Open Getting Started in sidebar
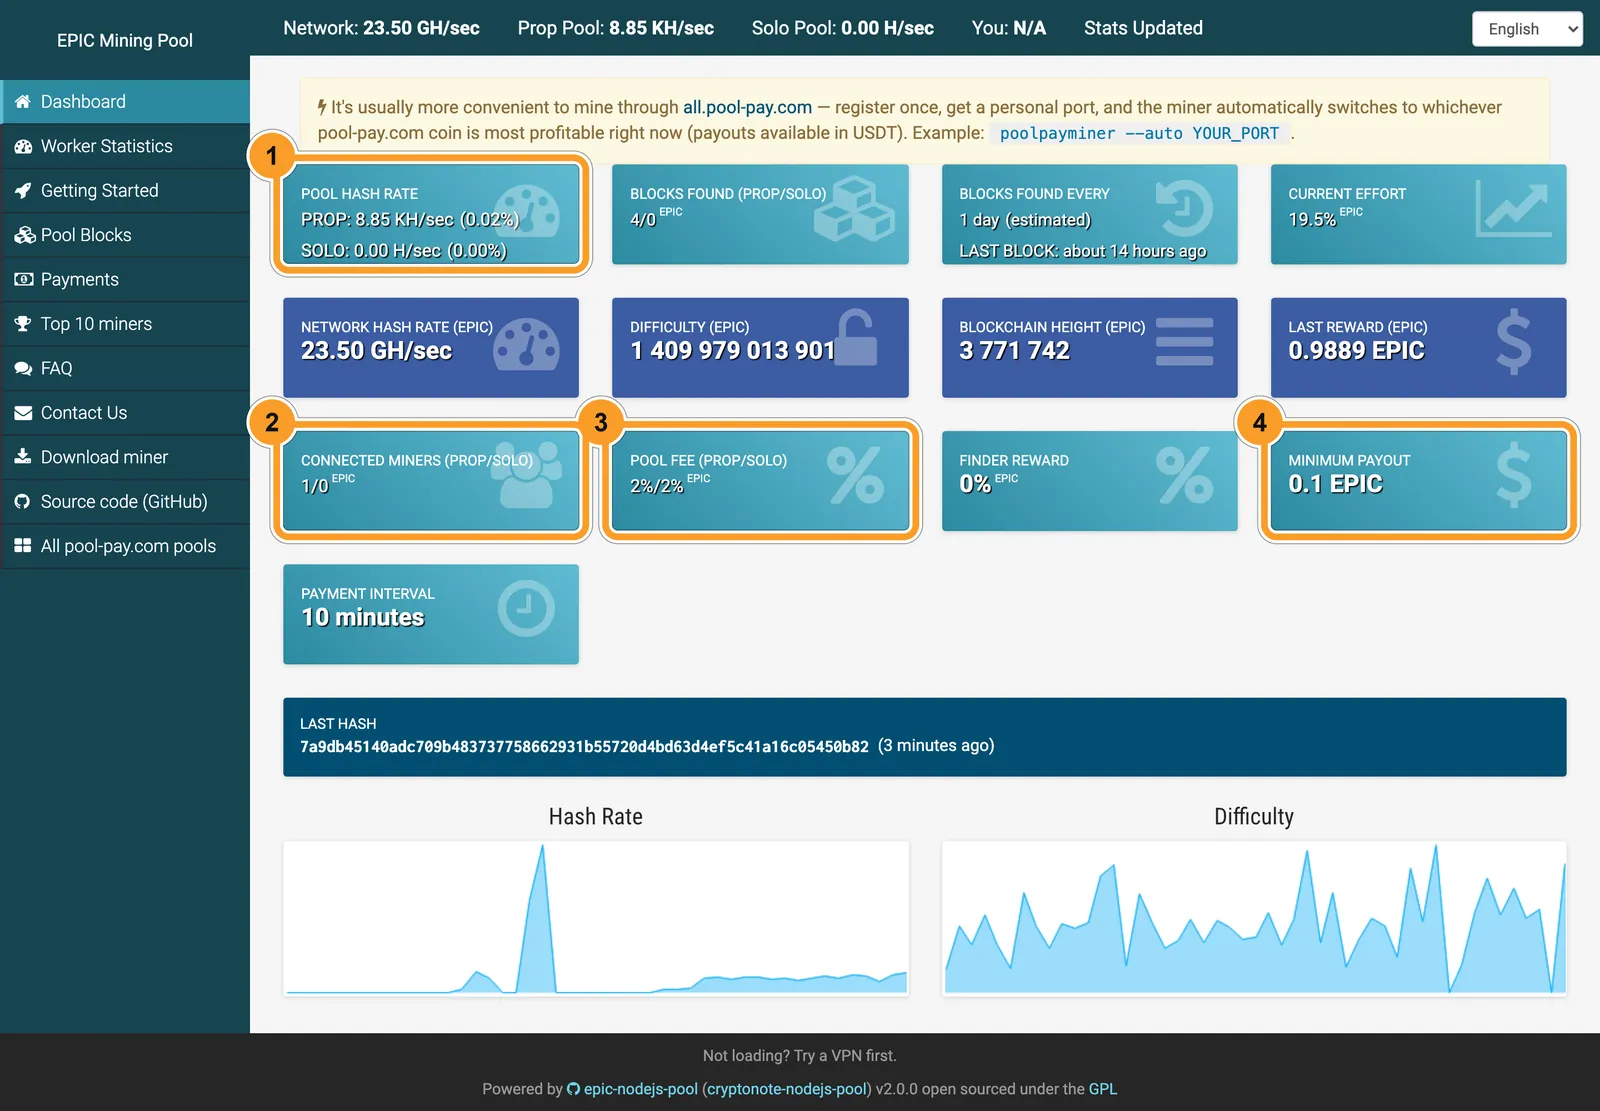Image resolution: width=1600 pixels, height=1111 pixels. coord(125,191)
